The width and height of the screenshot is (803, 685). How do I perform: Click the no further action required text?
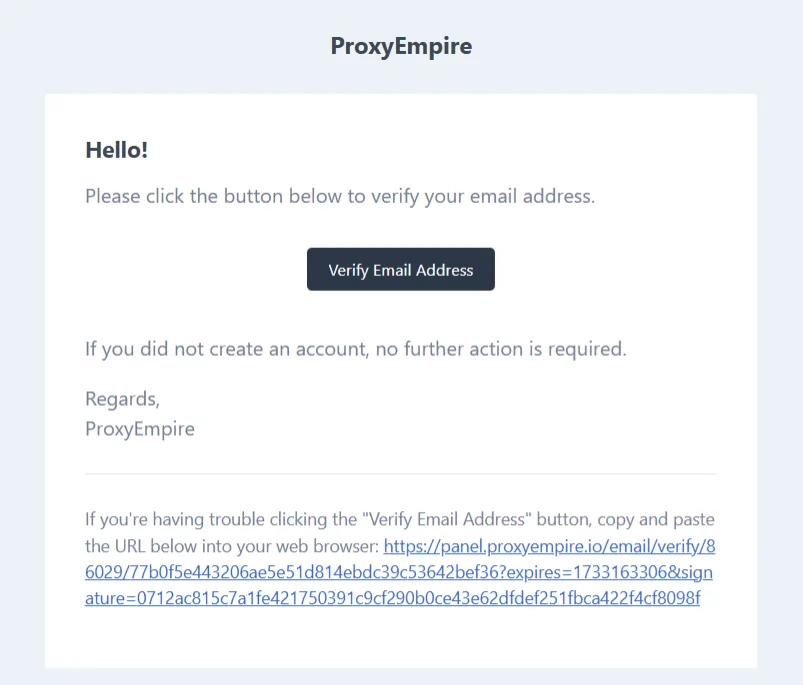point(353,348)
